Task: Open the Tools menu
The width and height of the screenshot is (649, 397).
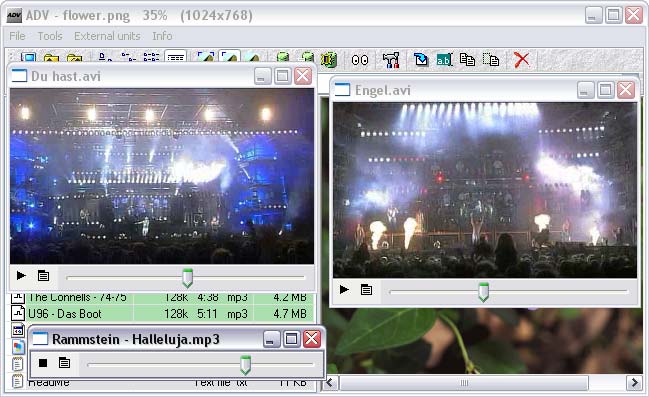Action: pyautogui.click(x=50, y=36)
